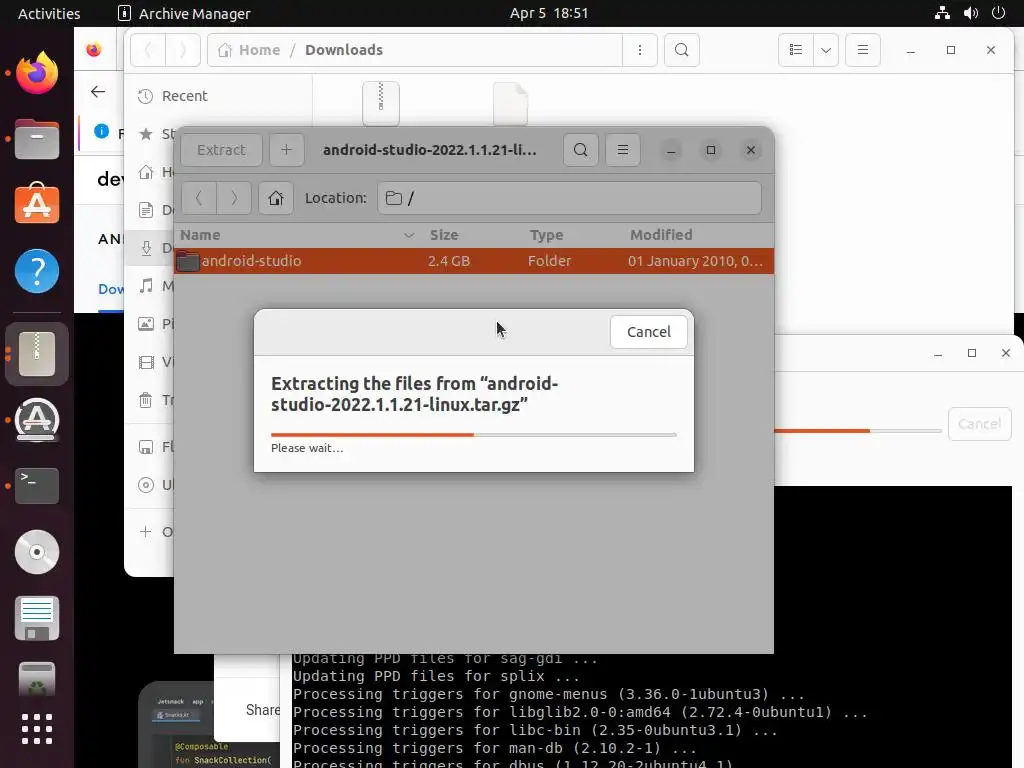Click the plus Other Locations icon in Files
The image size is (1024, 768).
(x=146, y=532)
